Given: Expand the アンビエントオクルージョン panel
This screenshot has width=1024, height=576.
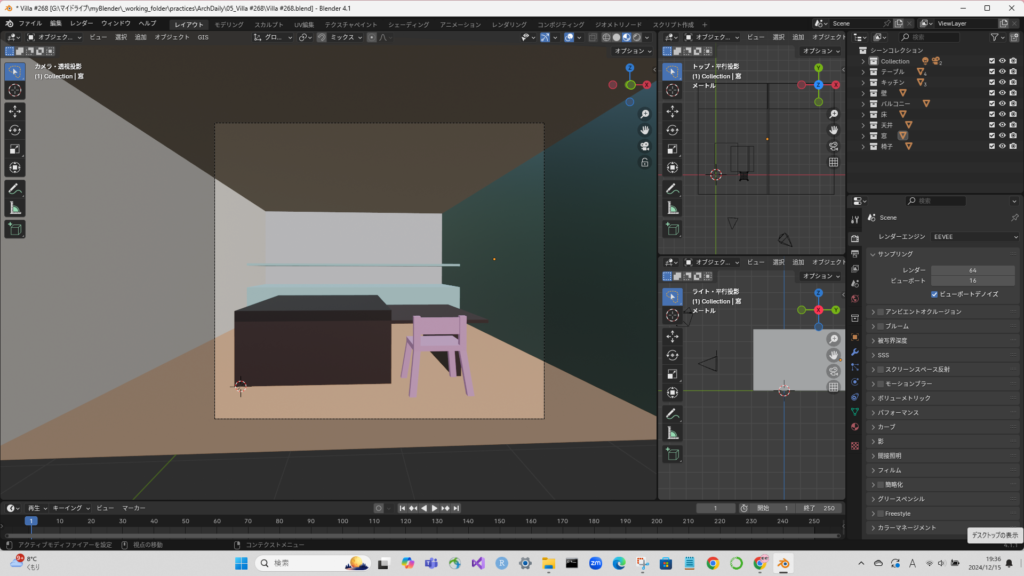Looking at the screenshot, I should [920, 311].
